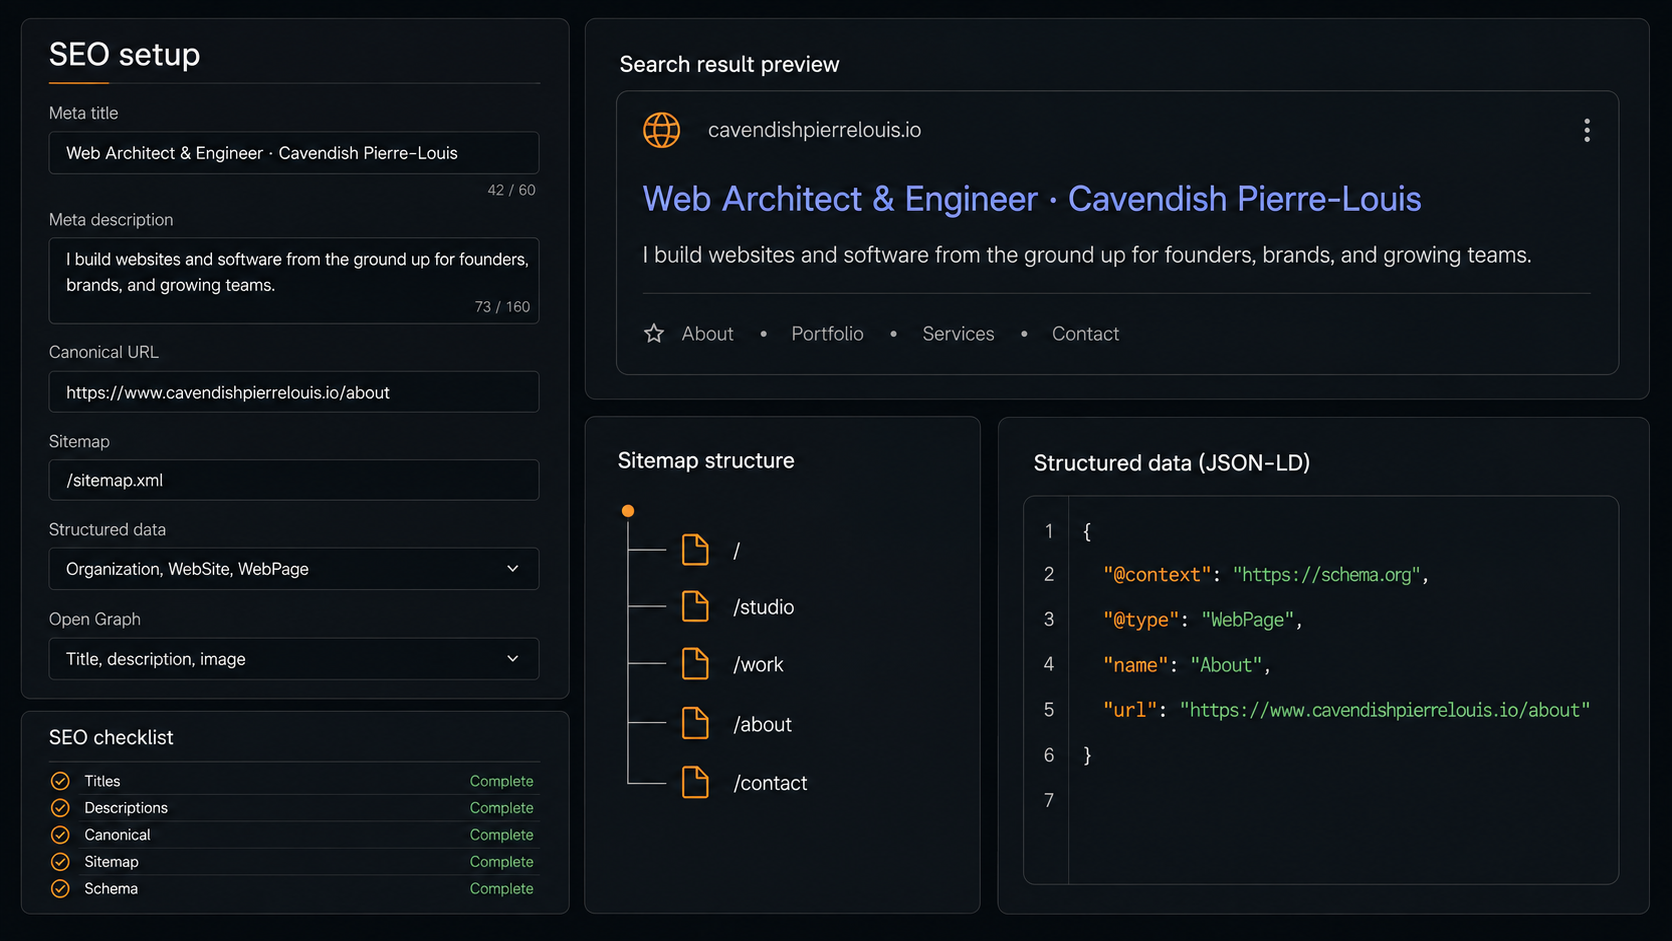Click cavendishpierrelouis.io domain text
The width and height of the screenshot is (1672, 941).
814,130
